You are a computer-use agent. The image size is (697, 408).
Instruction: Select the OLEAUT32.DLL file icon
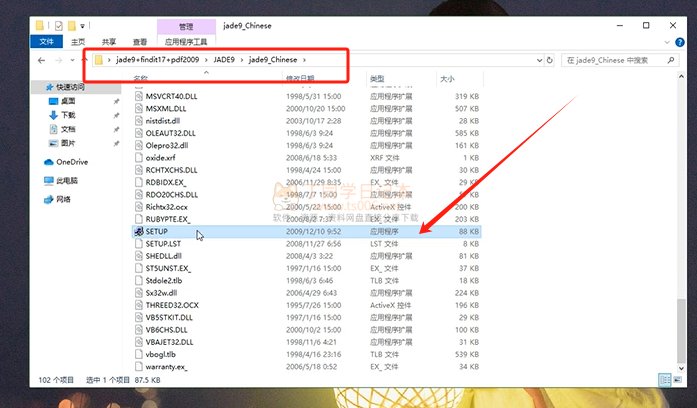tap(139, 133)
